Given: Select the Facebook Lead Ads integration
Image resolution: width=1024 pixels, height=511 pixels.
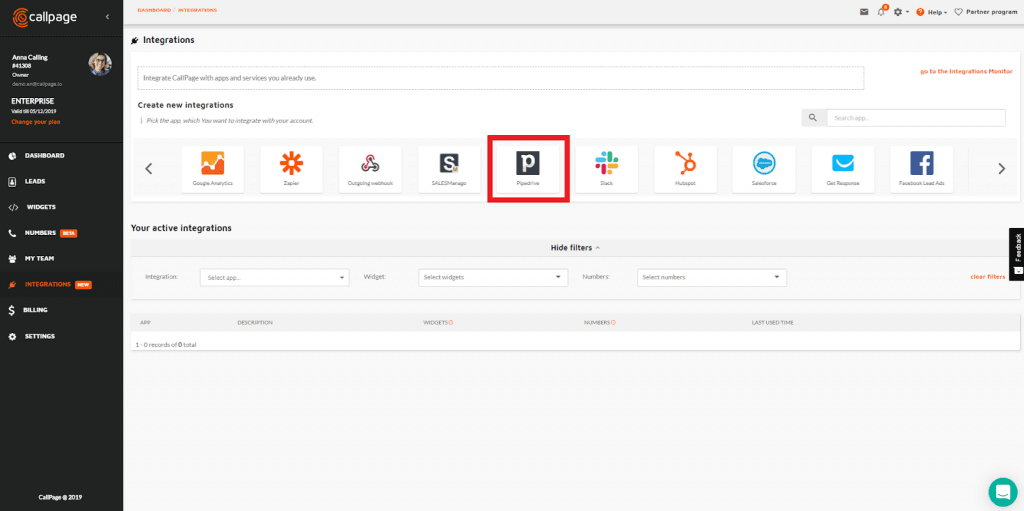Looking at the screenshot, I should click(921, 169).
